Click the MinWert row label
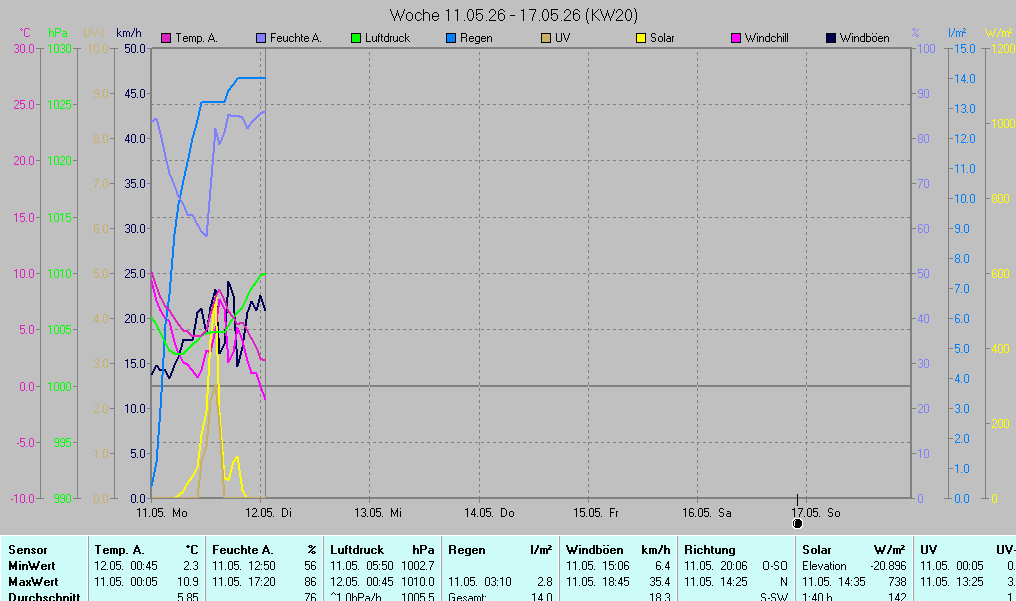The image size is (1016, 601). tap(32, 566)
